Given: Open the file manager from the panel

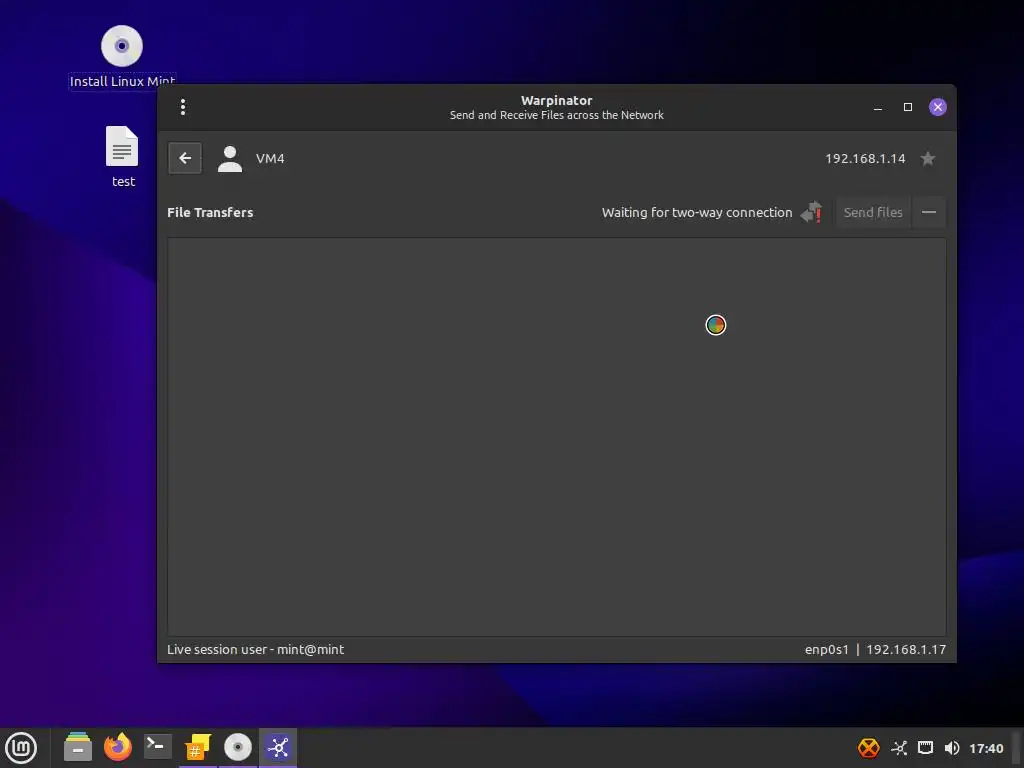Looking at the screenshot, I should tap(78, 747).
